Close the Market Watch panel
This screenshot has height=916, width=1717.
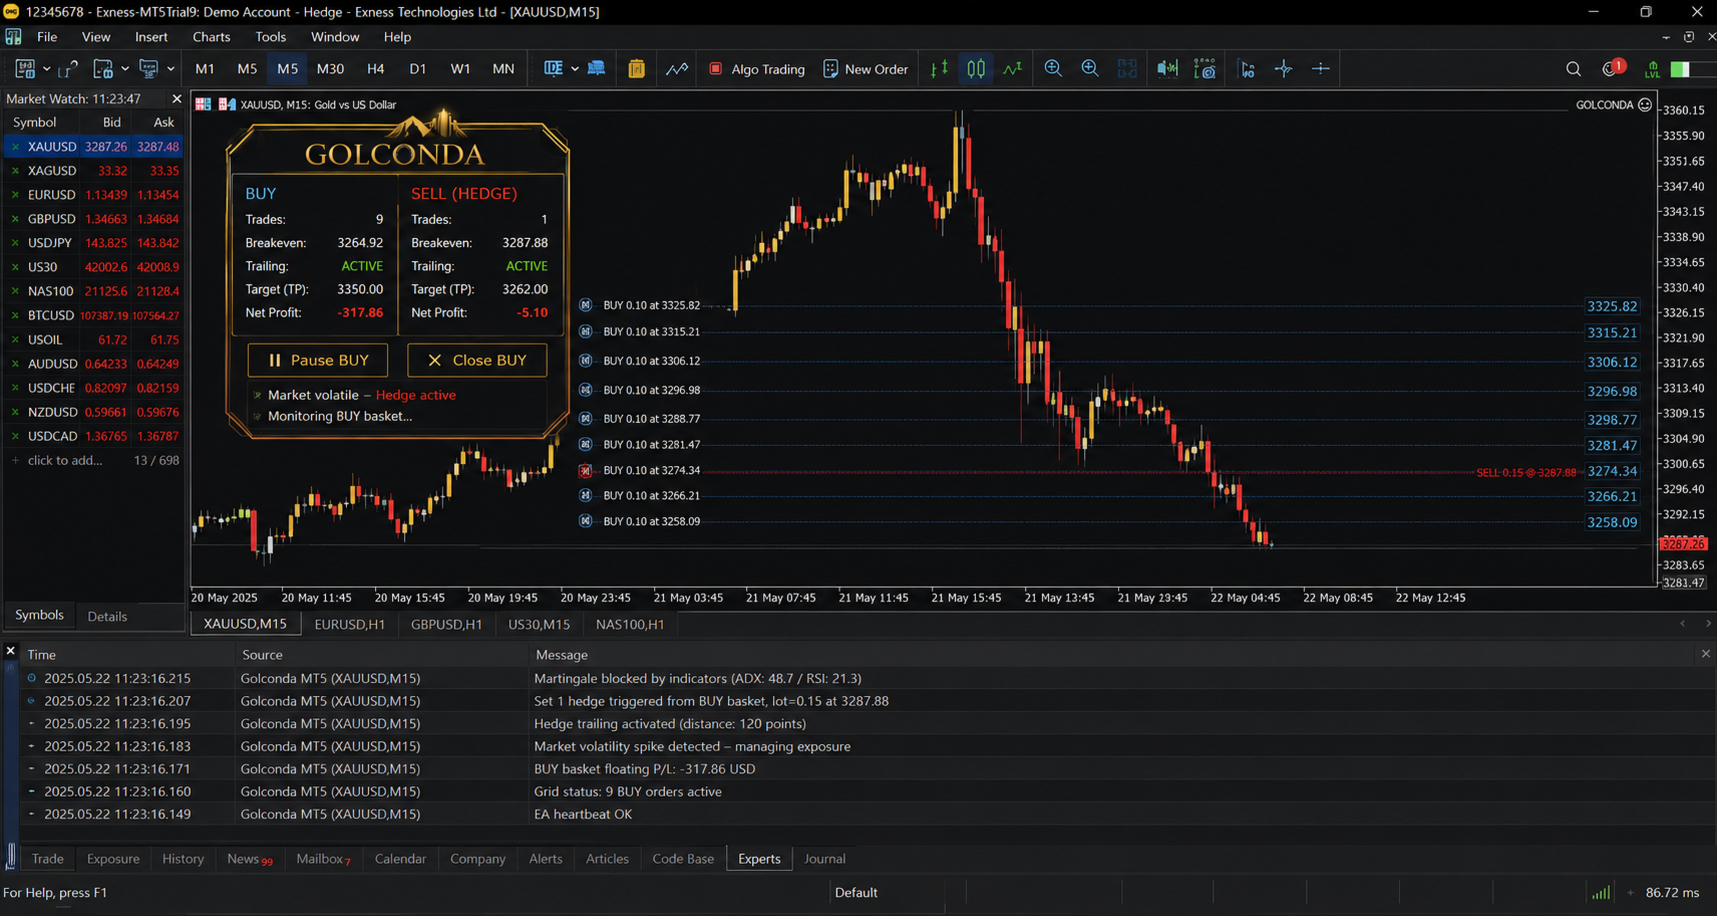tap(177, 99)
